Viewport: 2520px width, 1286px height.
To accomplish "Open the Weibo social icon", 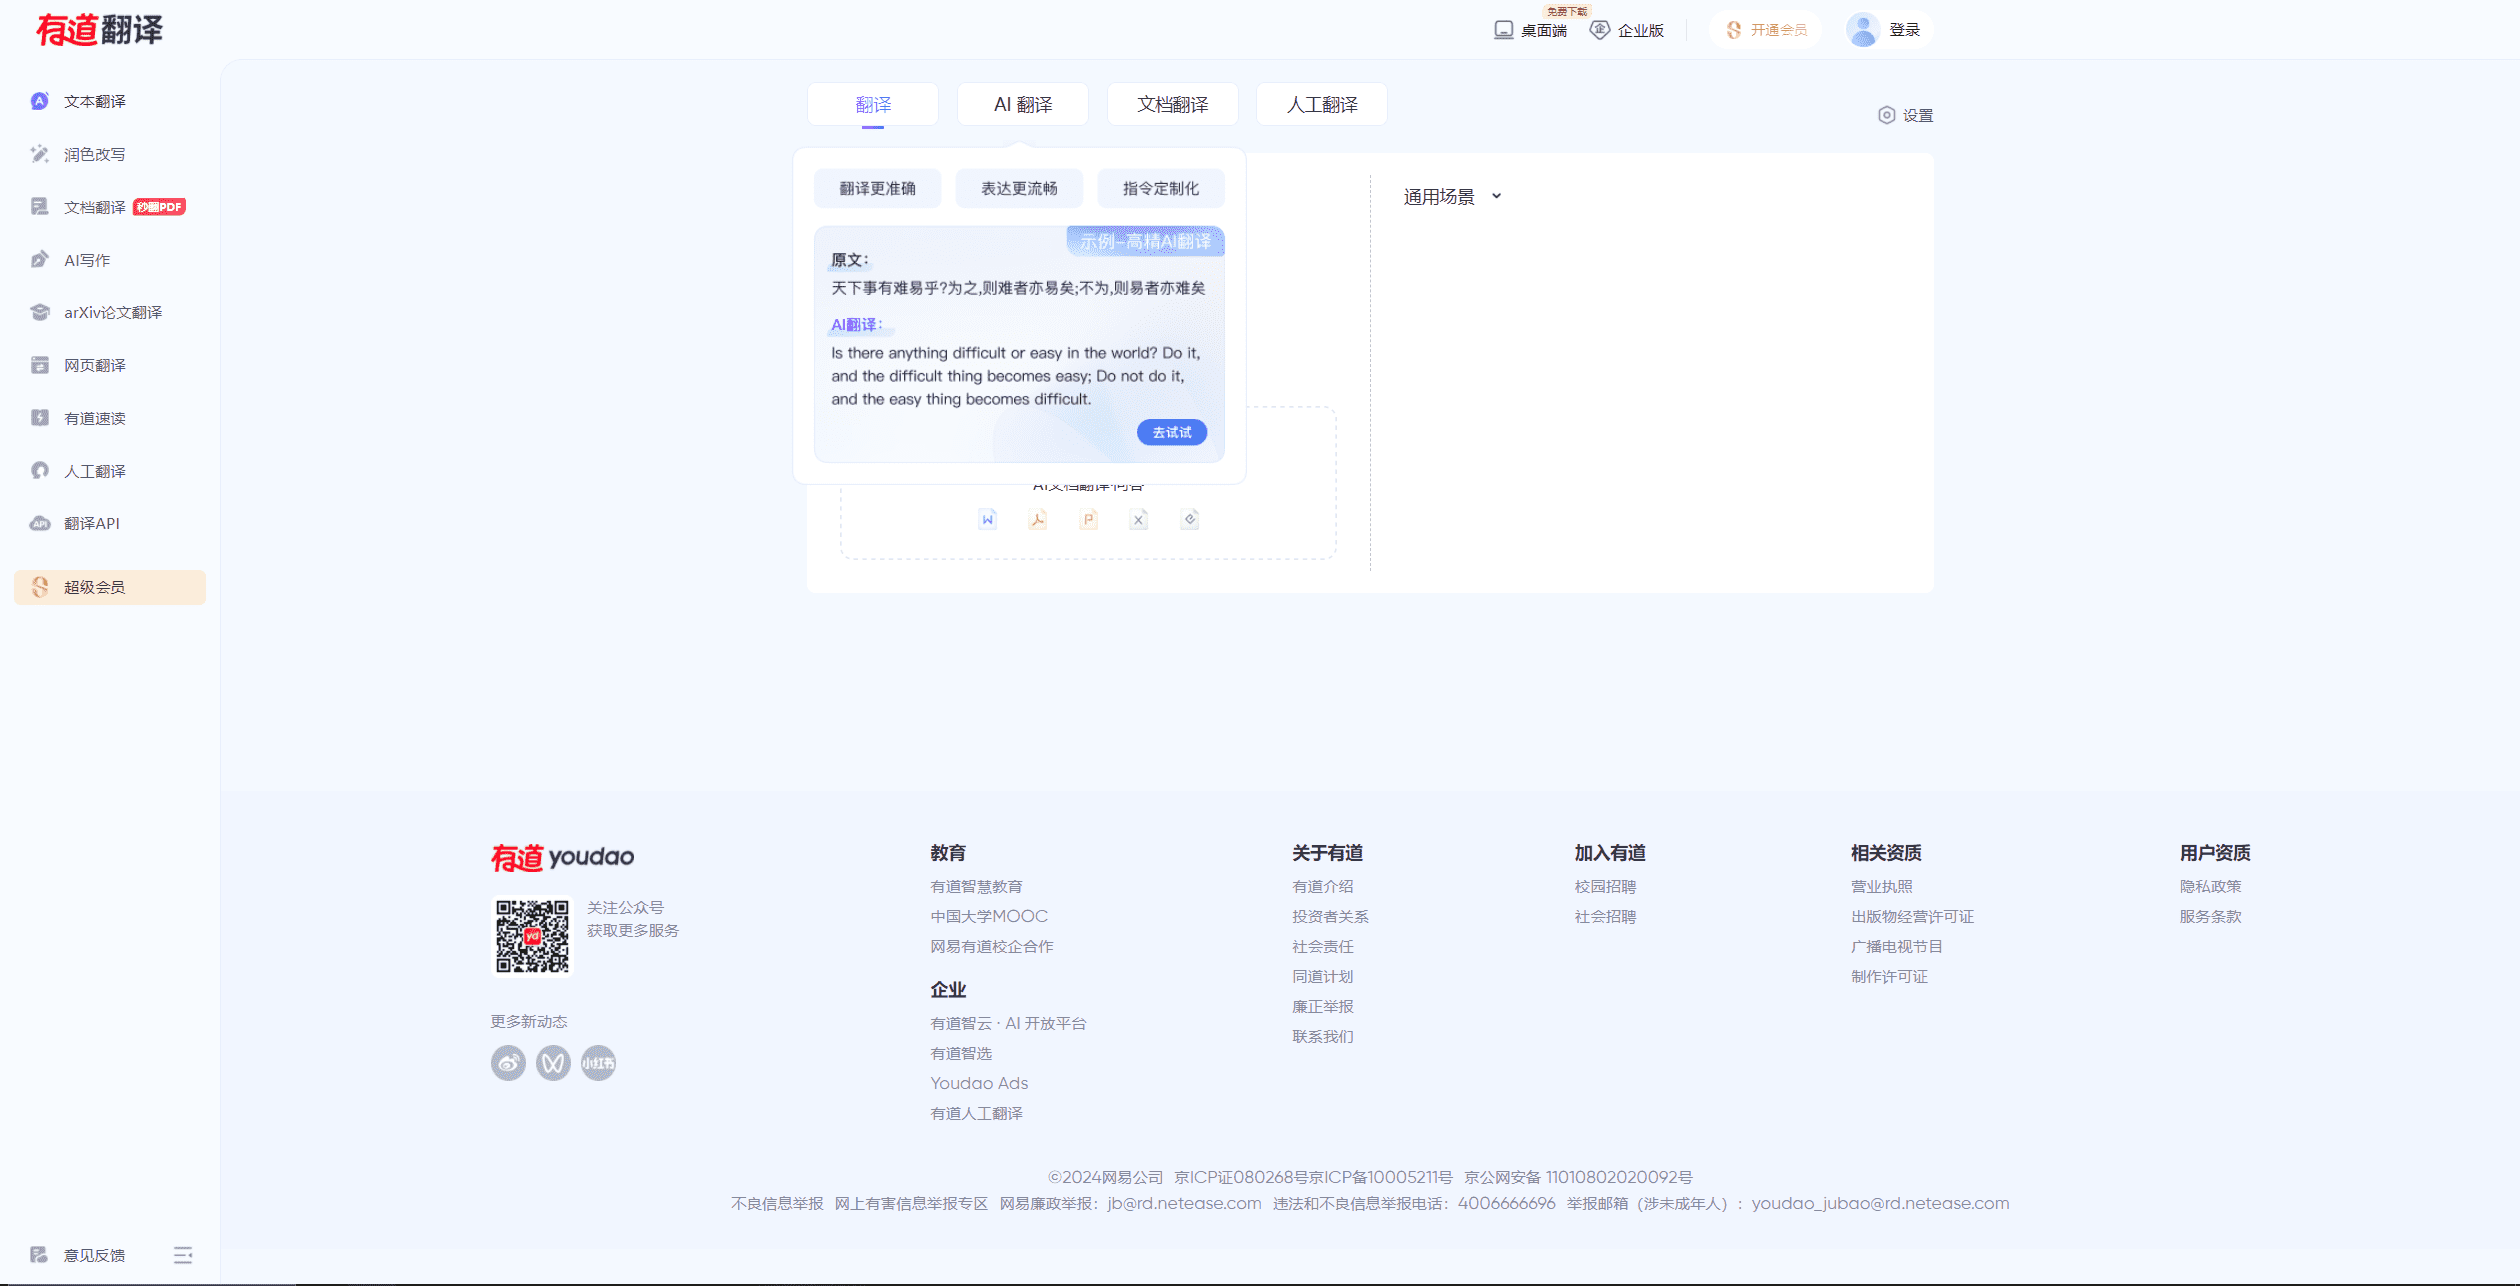I will [508, 1063].
